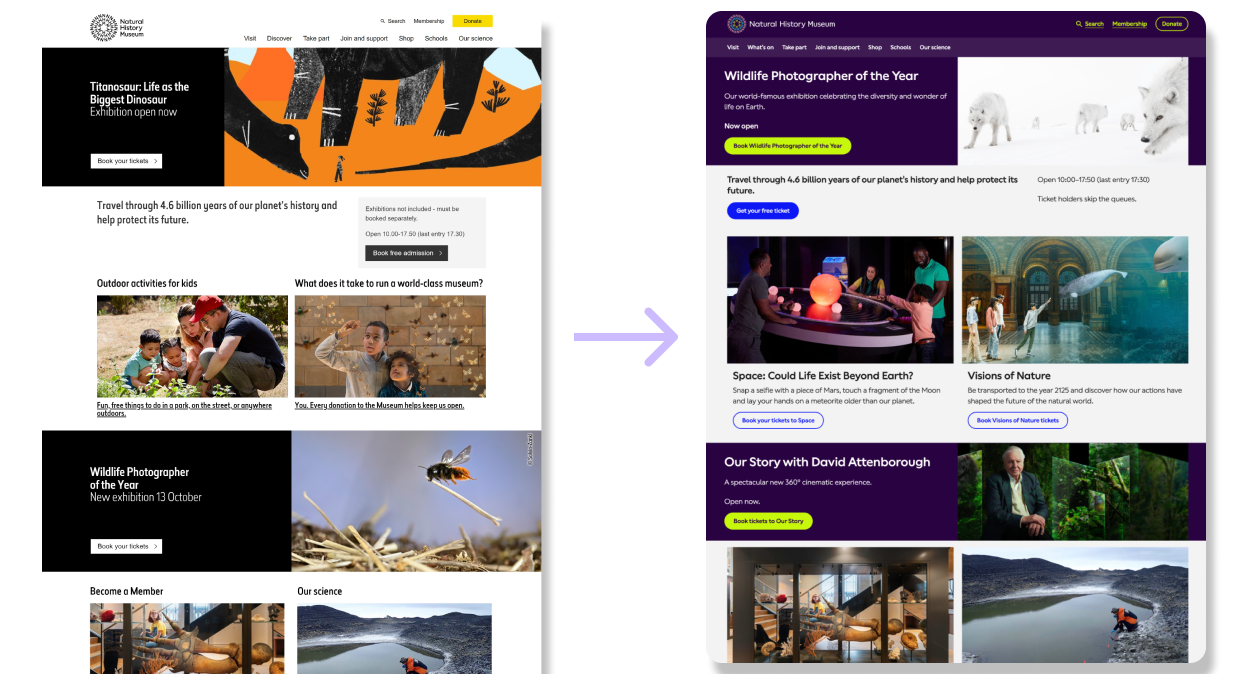
Task: Click the Titanosaur dinosaur illustration banner
Action: point(382,116)
